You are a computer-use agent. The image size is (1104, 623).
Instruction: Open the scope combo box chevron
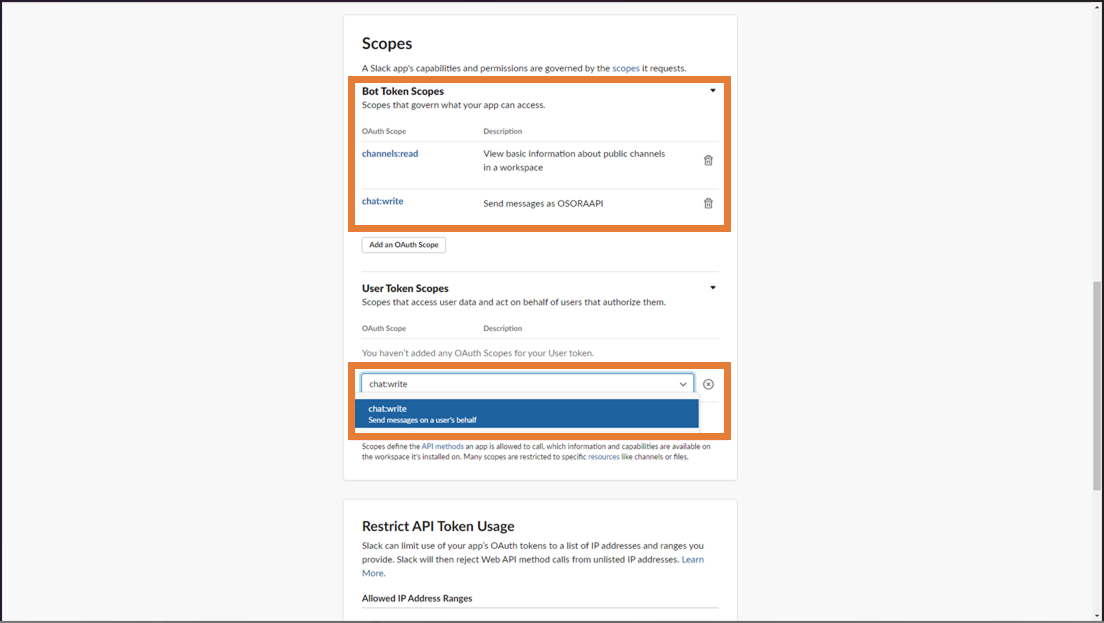[x=684, y=384]
